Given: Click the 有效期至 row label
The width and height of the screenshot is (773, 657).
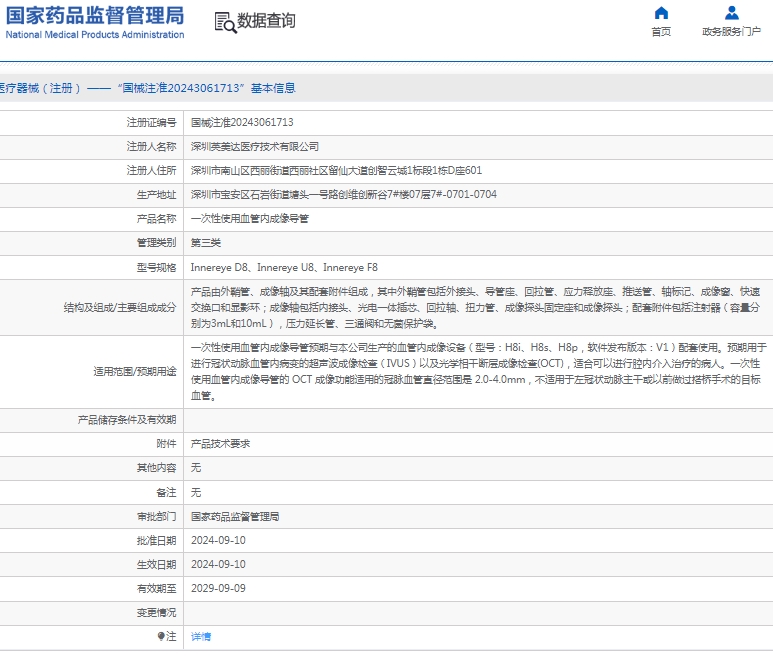Looking at the screenshot, I should coord(156,588).
